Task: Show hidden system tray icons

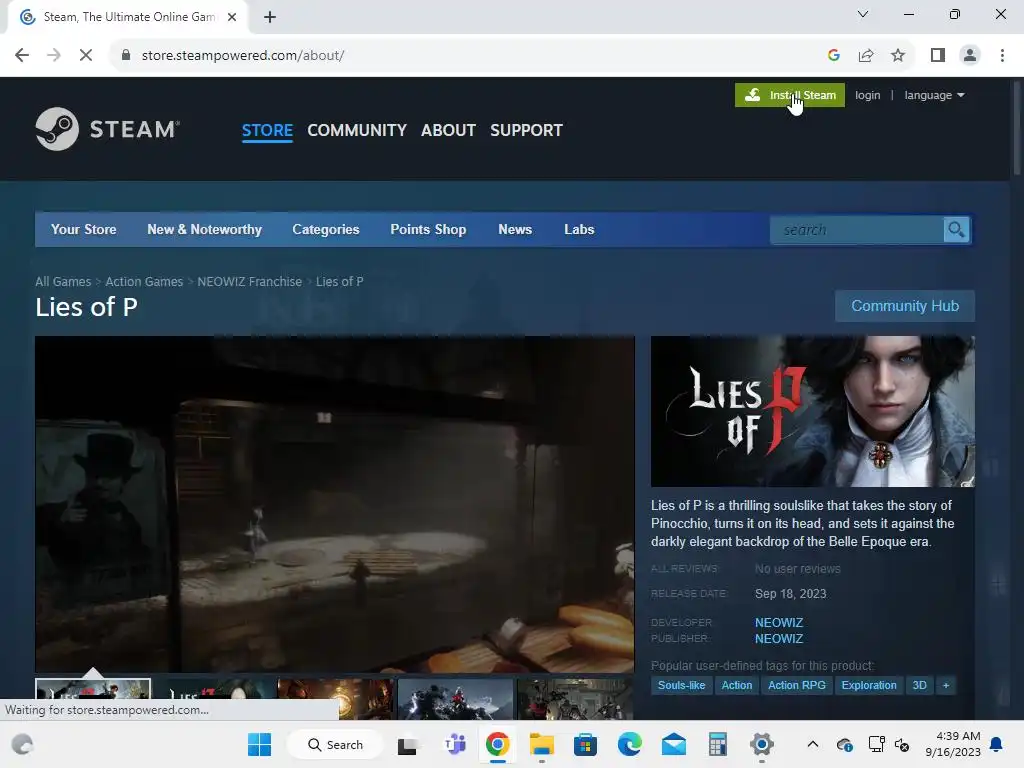Action: tap(812, 744)
